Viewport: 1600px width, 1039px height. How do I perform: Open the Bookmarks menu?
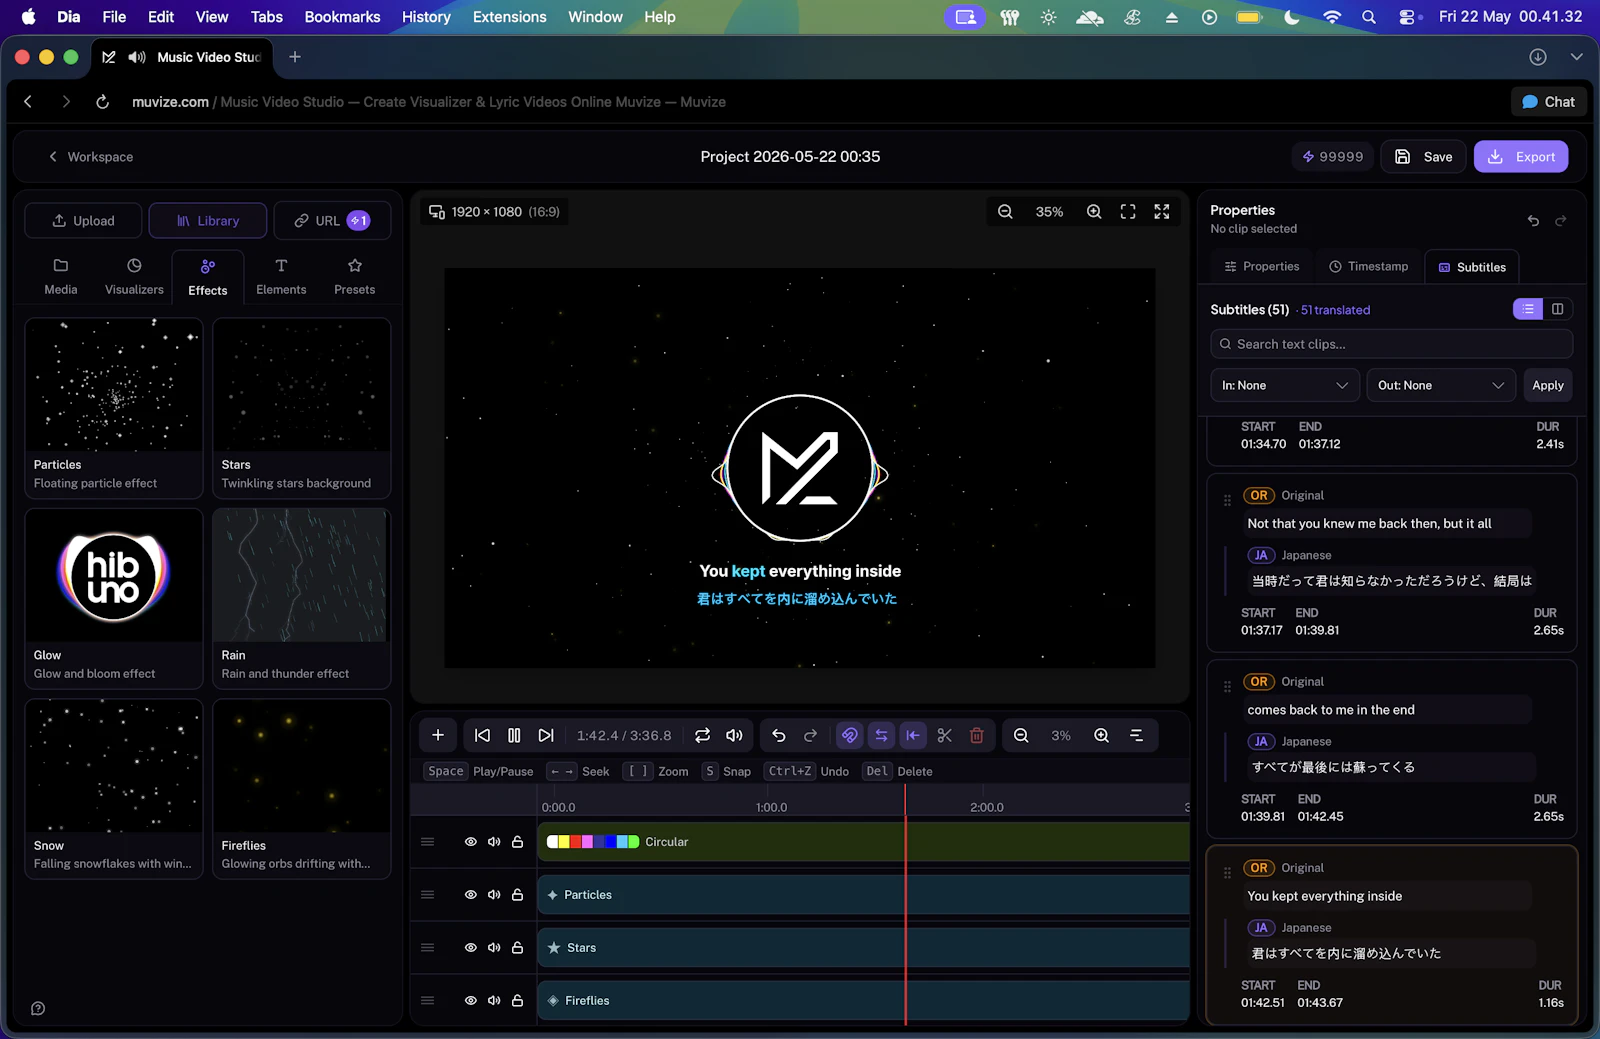coord(342,17)
